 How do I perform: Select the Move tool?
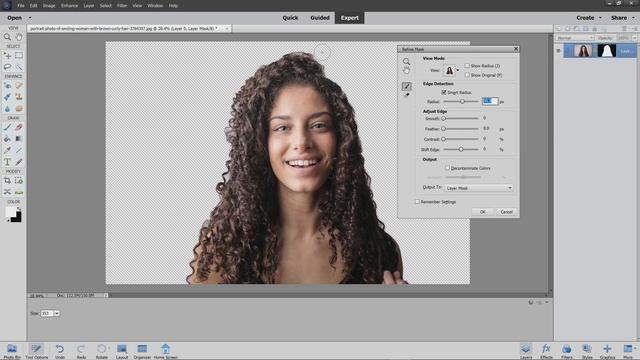click(x=7, y=55)
